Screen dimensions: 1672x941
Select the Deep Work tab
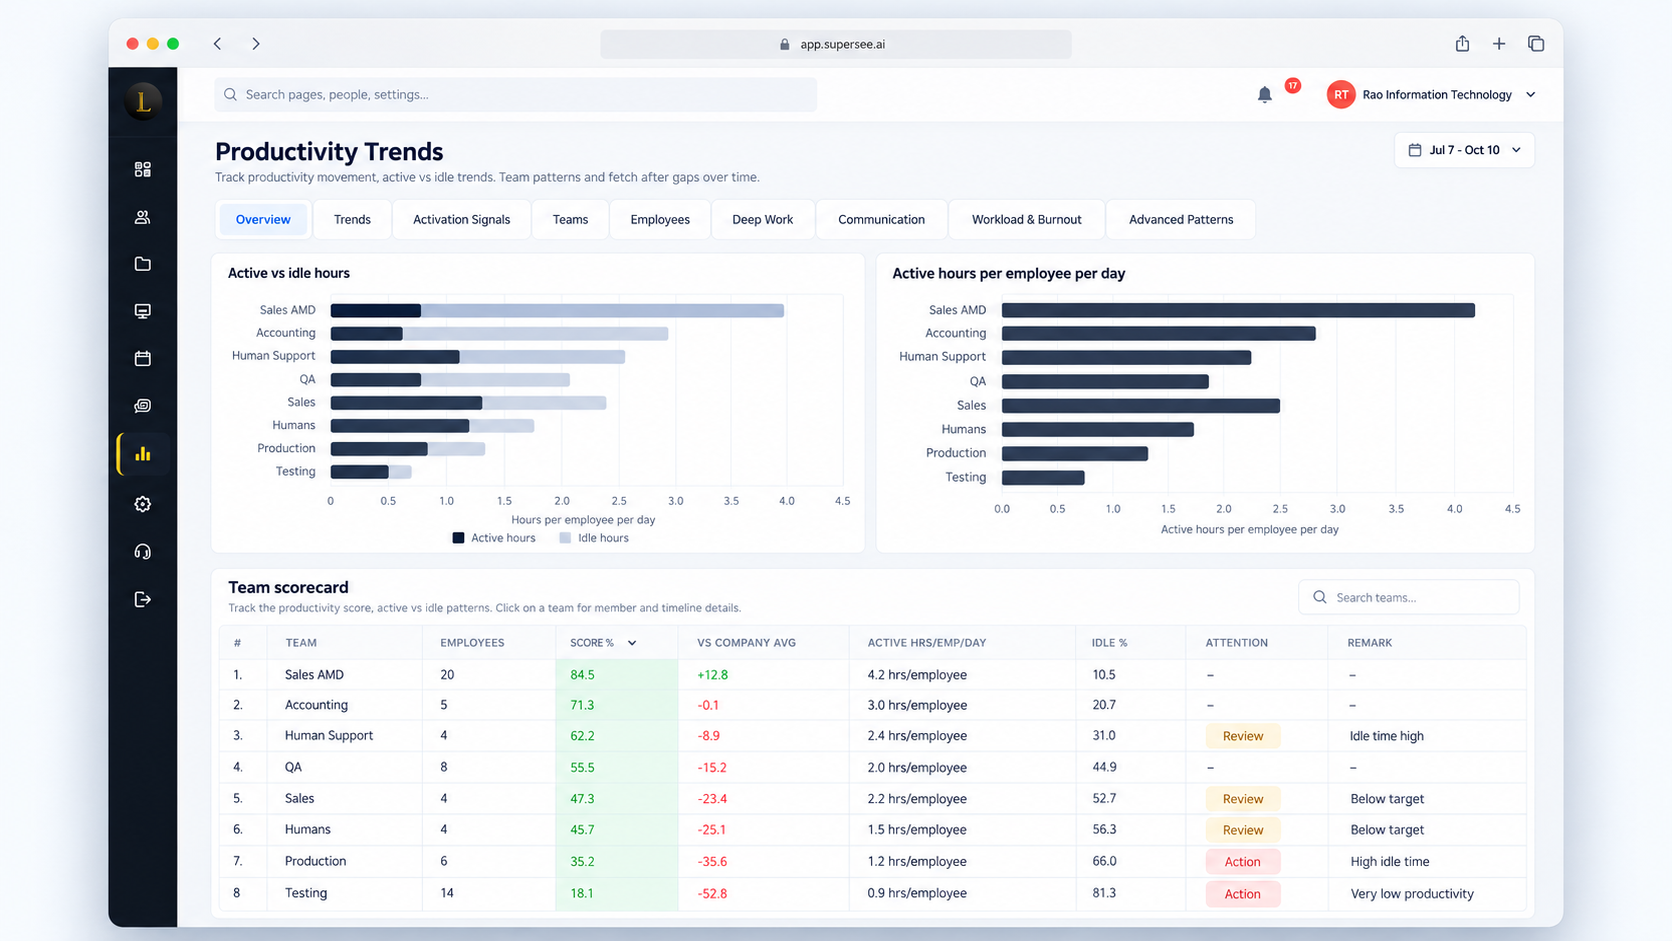pyautogui.click(x=762, y=219)
